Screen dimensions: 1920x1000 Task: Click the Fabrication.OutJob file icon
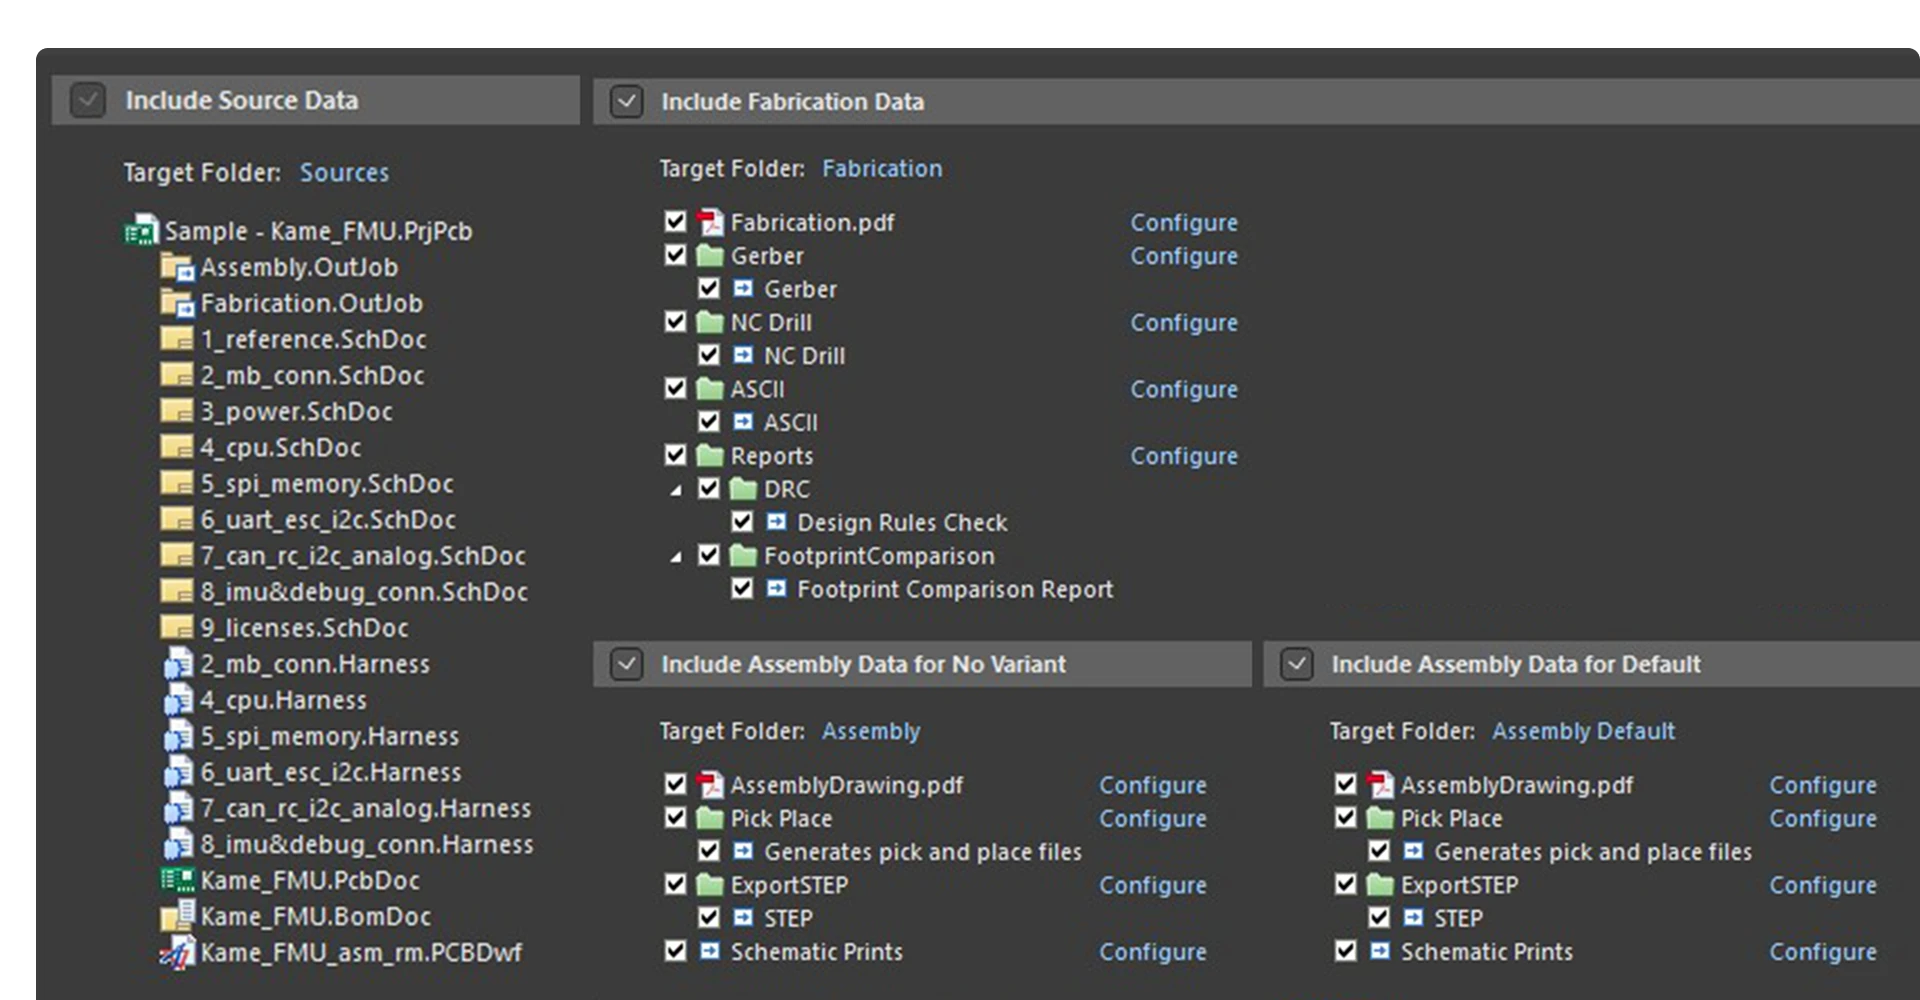click(177, 303)
